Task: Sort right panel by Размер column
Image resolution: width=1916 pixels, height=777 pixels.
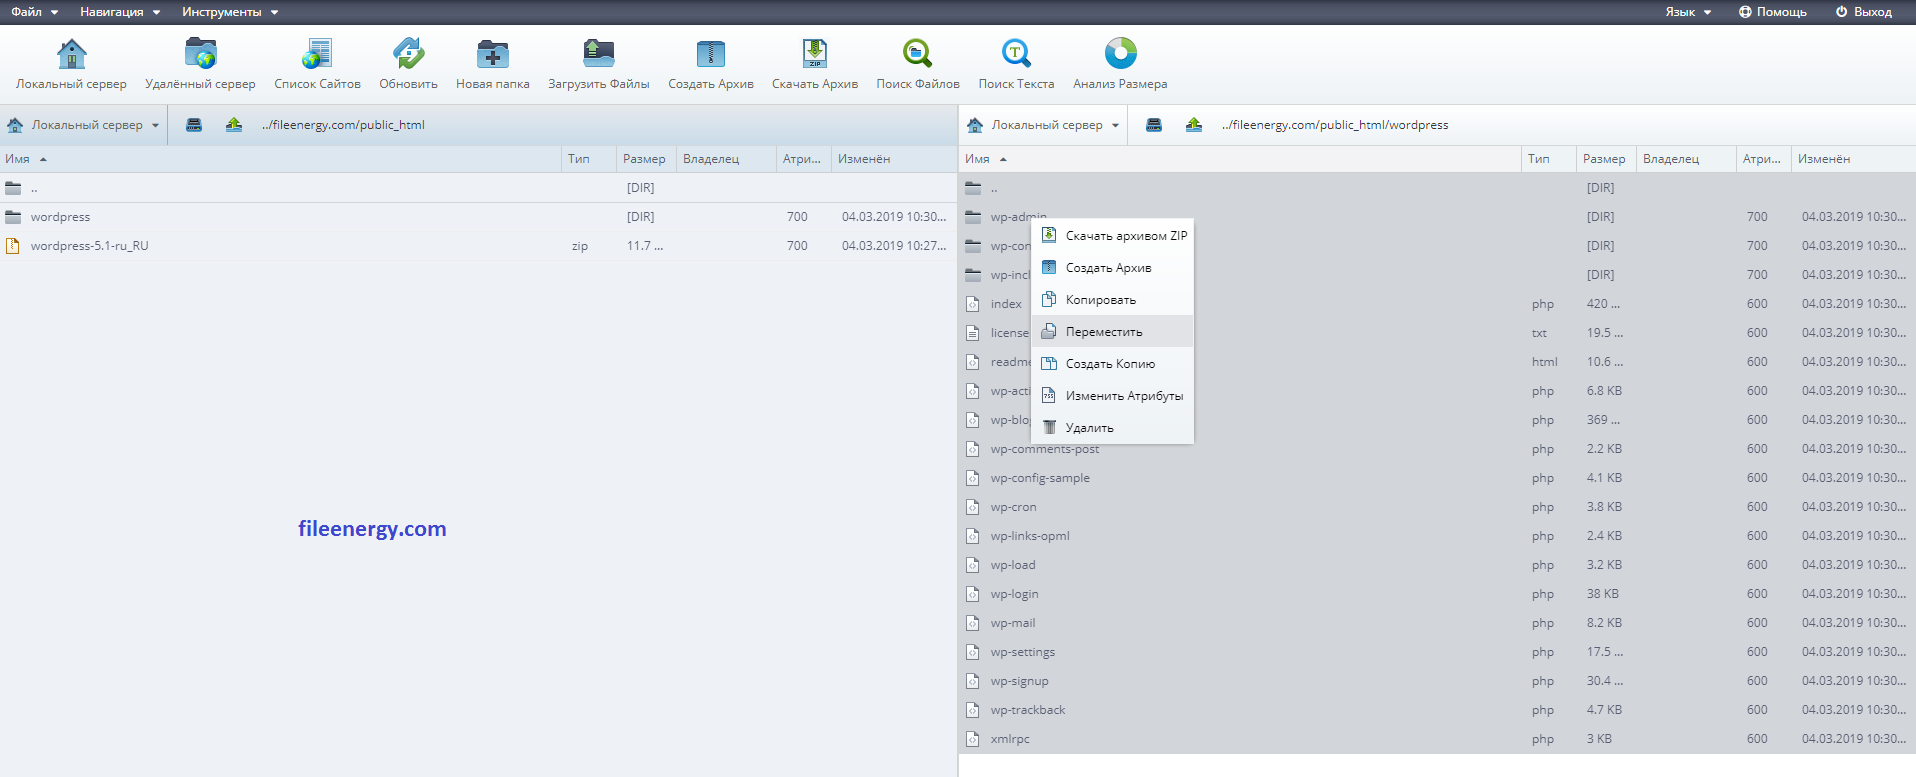Action: coord(1606,159)
